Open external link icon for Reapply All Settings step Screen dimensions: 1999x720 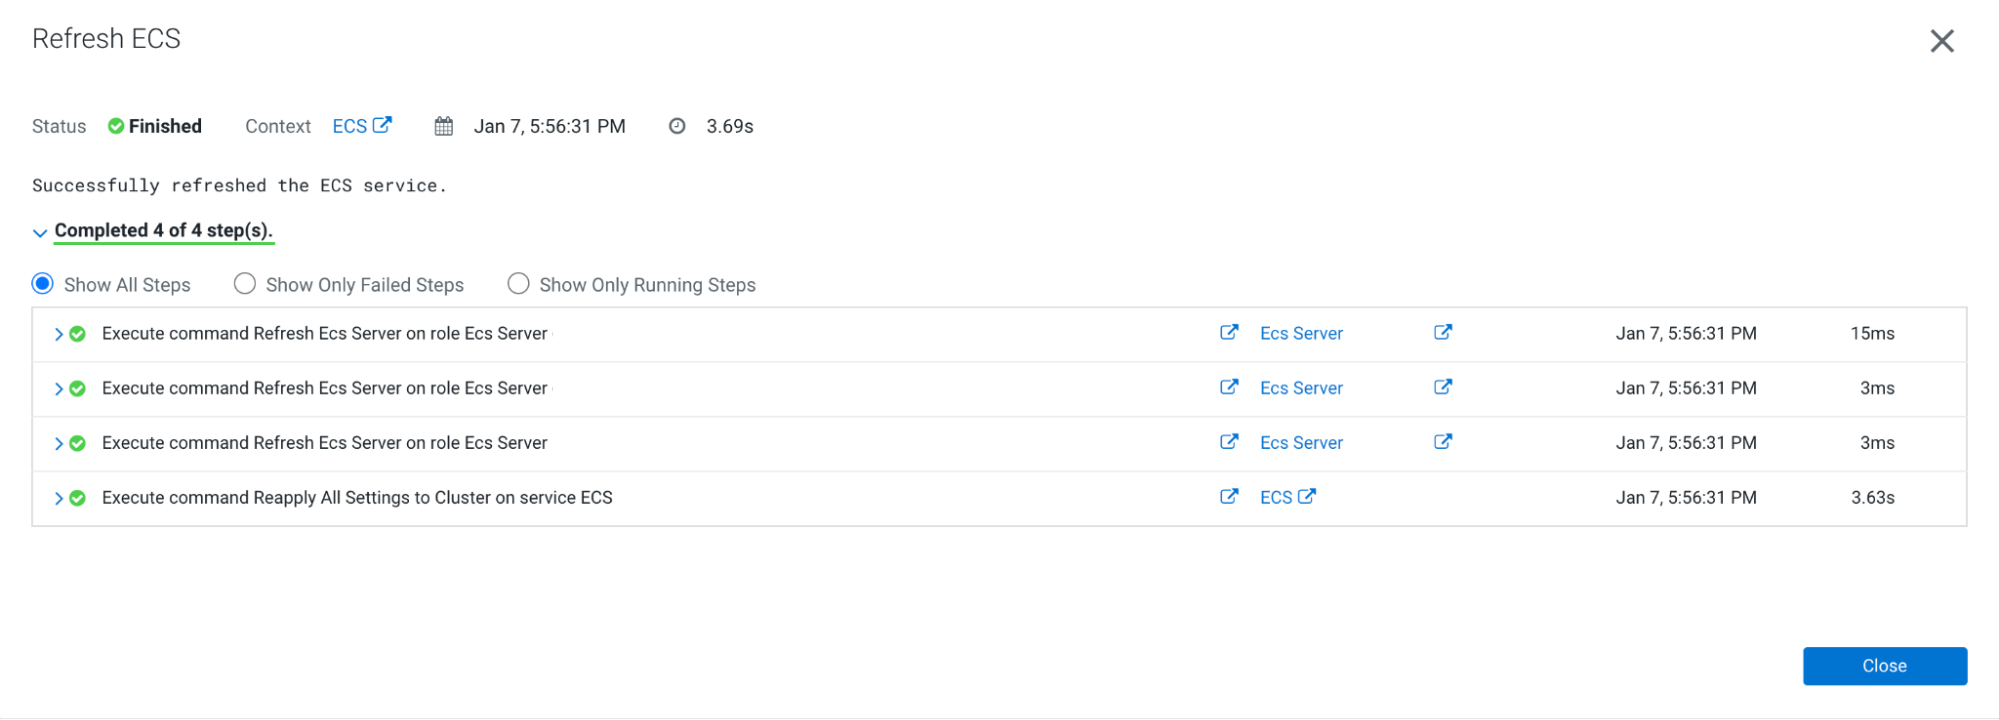click(1229, 497)
